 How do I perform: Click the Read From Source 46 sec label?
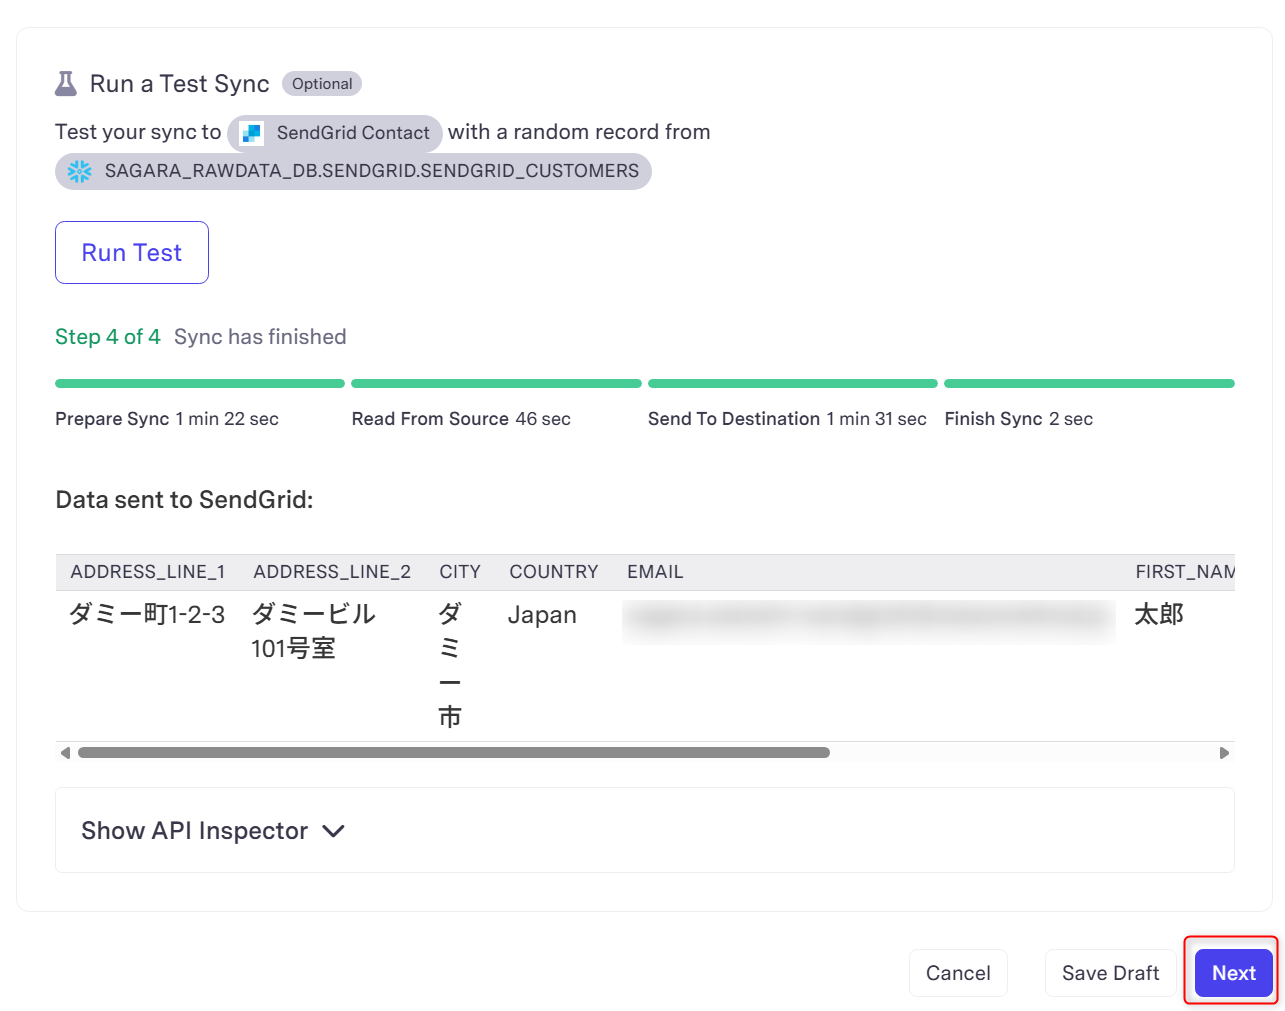[x=461, y=419]
